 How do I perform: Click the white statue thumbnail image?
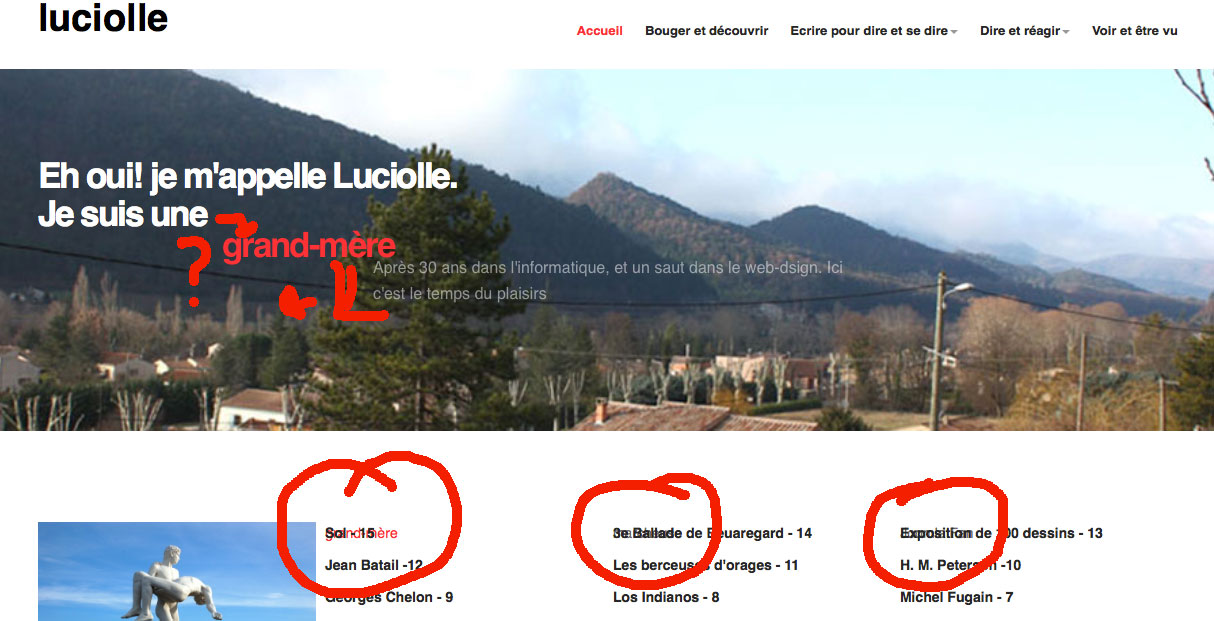[177, 571]
